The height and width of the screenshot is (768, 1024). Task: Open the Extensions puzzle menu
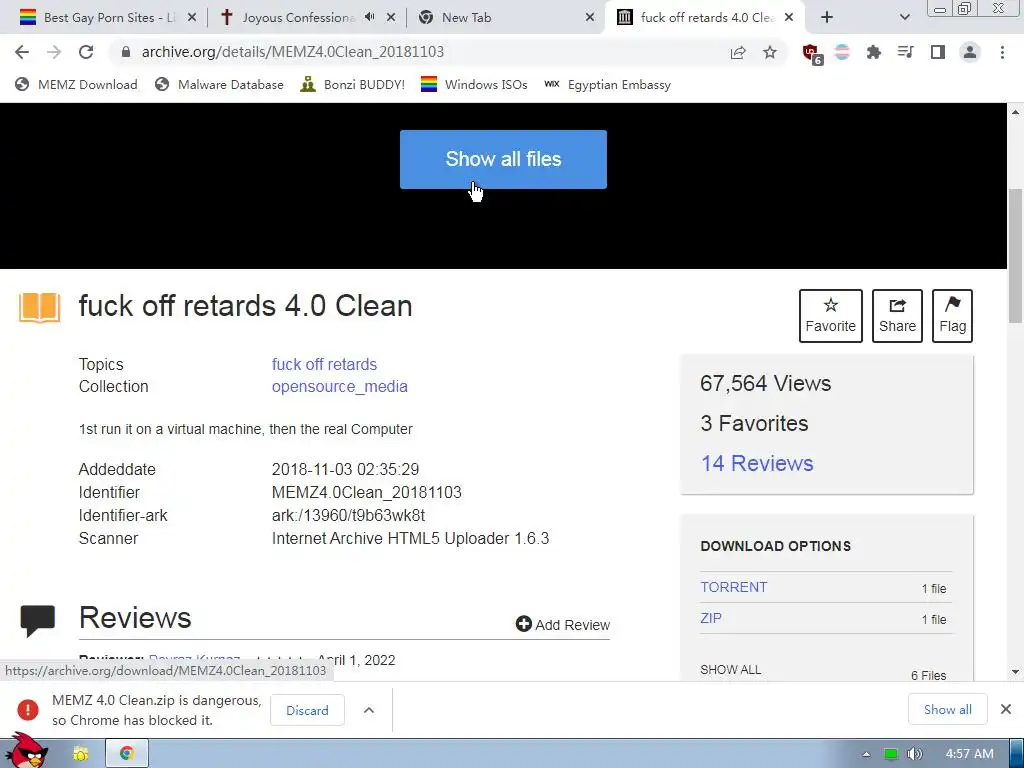pyautogui.click(x=874, y=52)
